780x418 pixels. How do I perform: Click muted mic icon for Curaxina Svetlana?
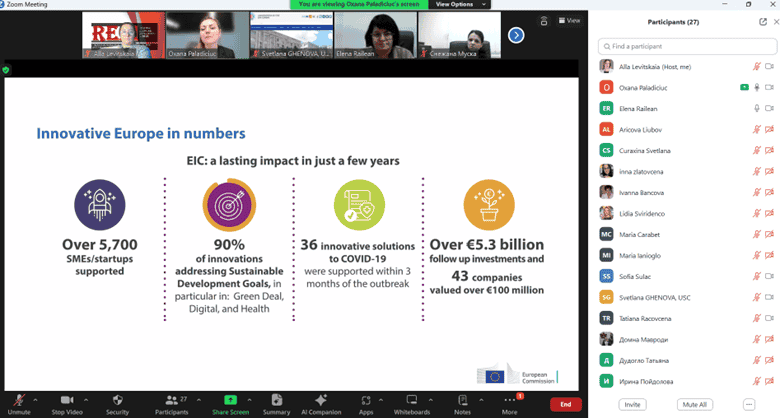[757, 150]
